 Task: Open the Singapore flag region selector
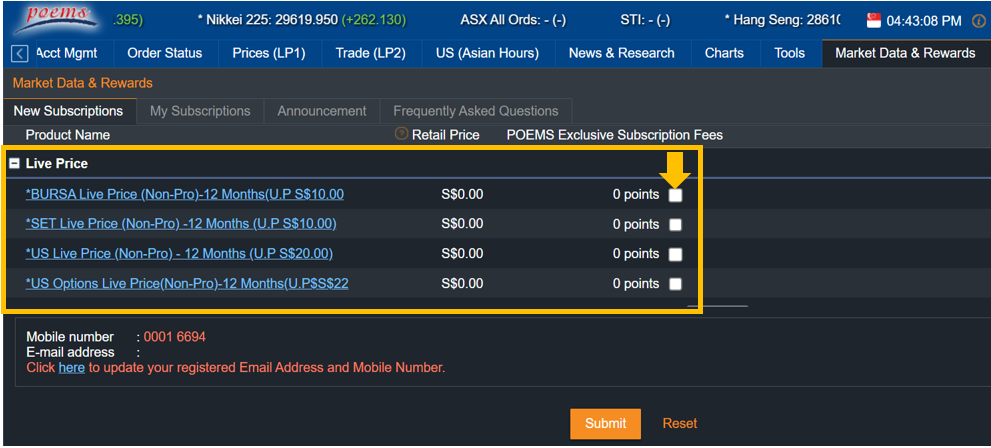(x=874, y=21)
